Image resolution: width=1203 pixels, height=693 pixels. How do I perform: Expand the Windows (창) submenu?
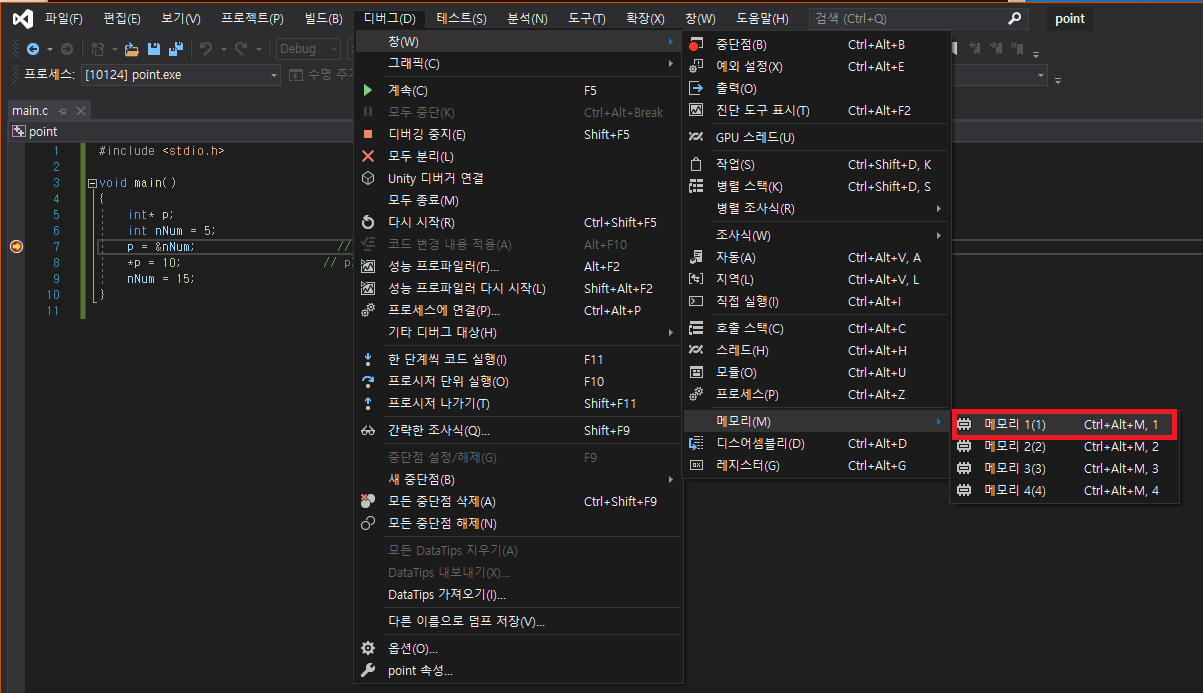pyautogui.click(x=518, y=41)
